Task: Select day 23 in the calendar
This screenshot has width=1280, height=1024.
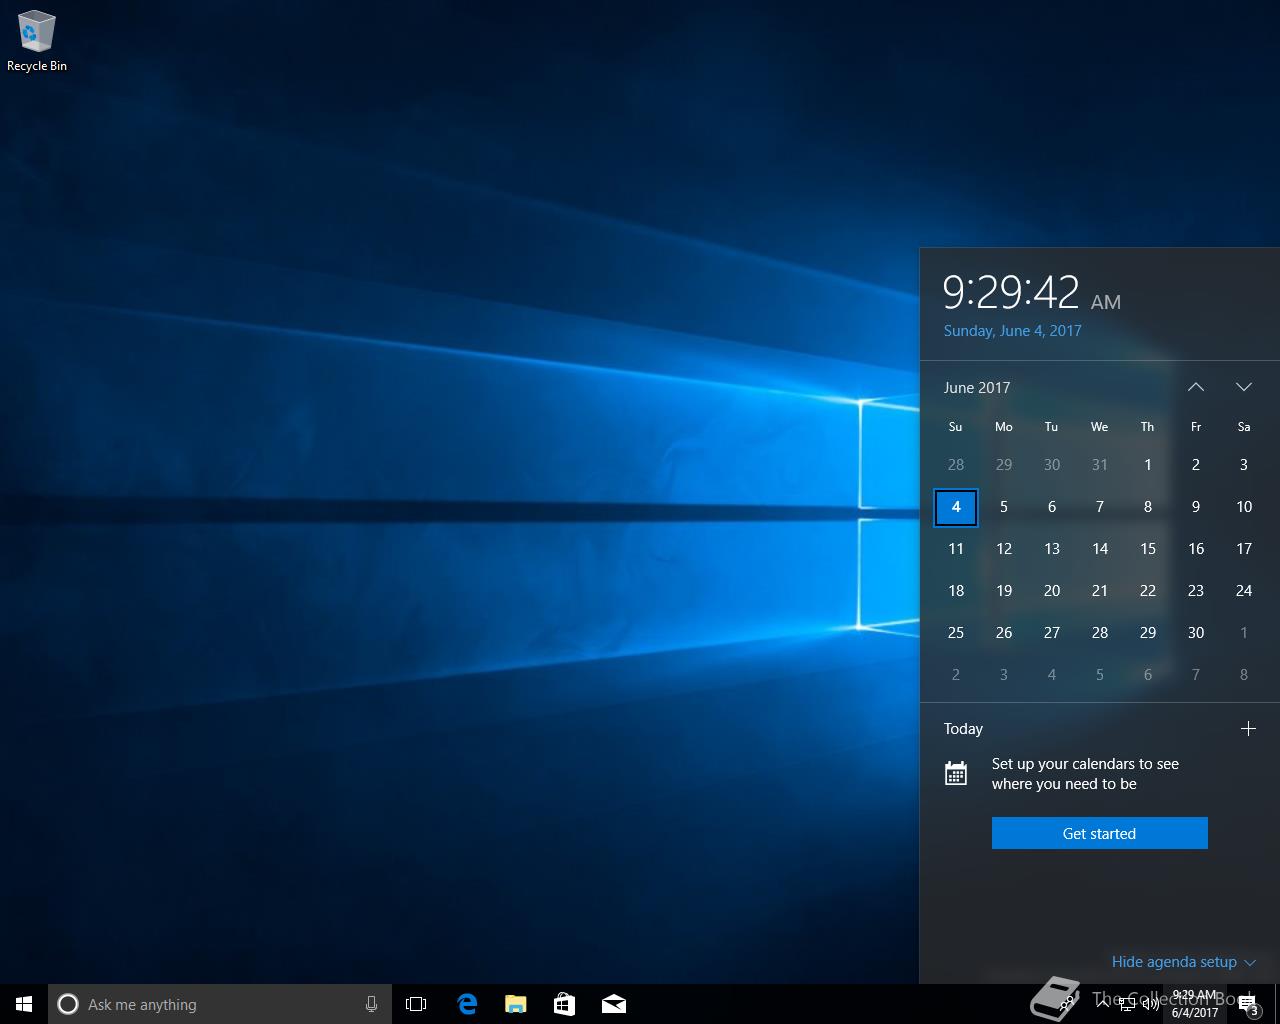Action: pos(1196,591)
